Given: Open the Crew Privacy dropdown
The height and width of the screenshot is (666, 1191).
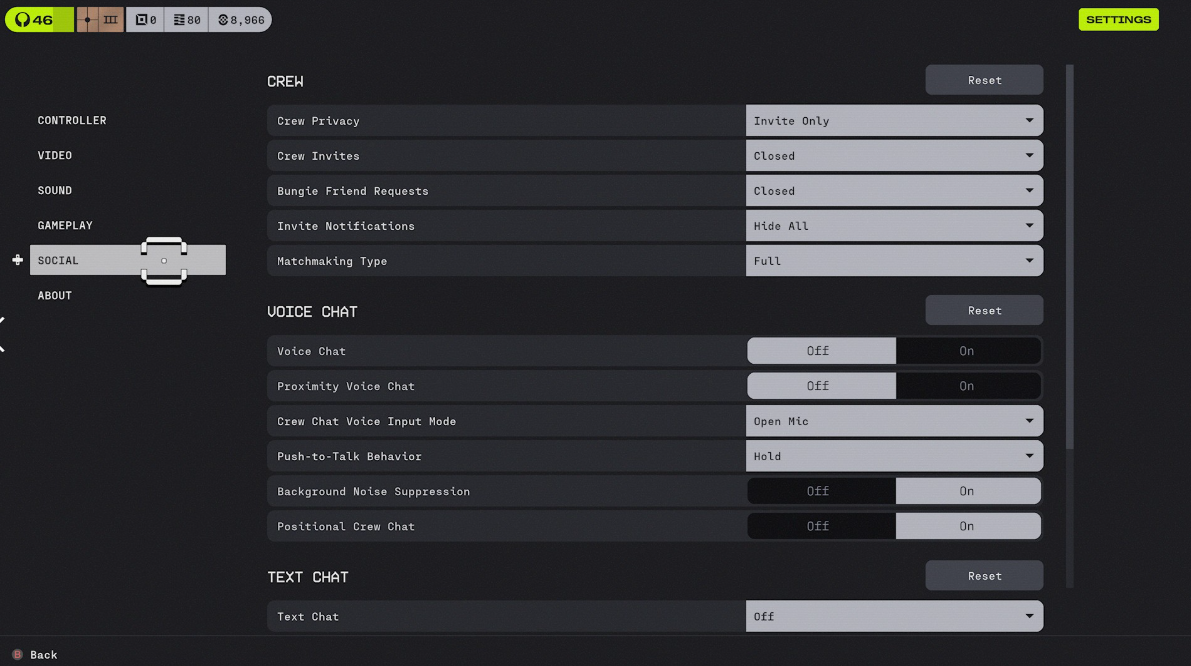Looking at the screenshot, I should (x=894, y=121).
